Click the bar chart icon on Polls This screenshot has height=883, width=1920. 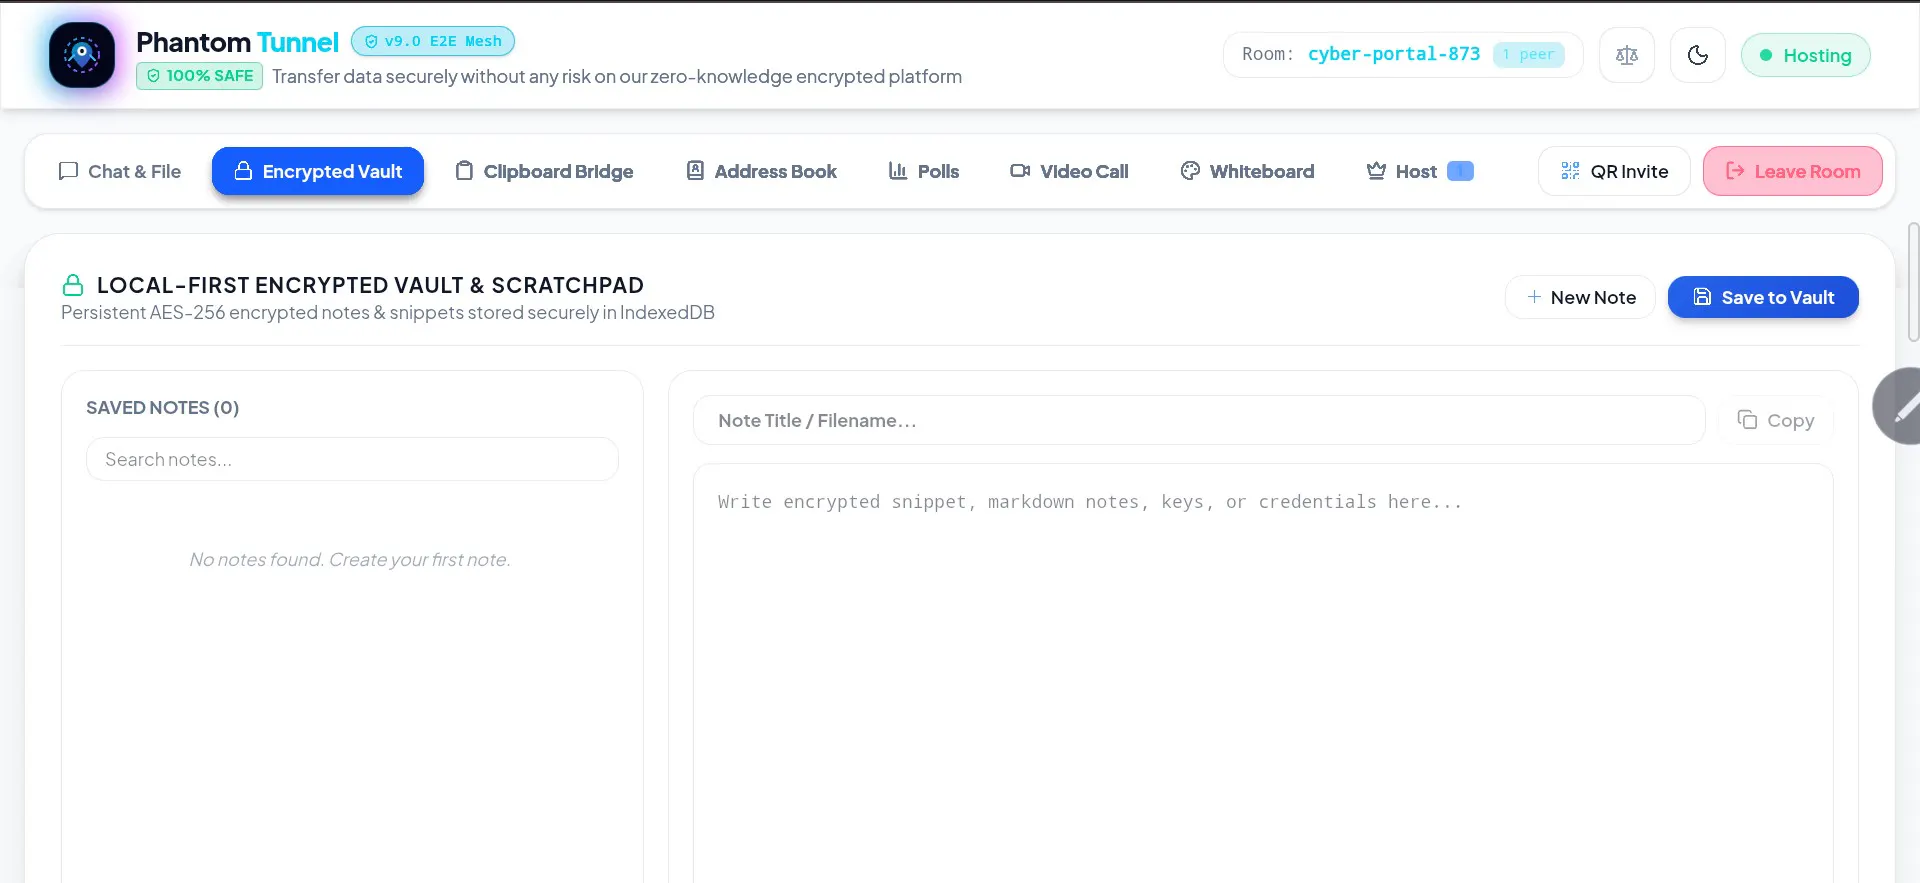pos(898,171)
